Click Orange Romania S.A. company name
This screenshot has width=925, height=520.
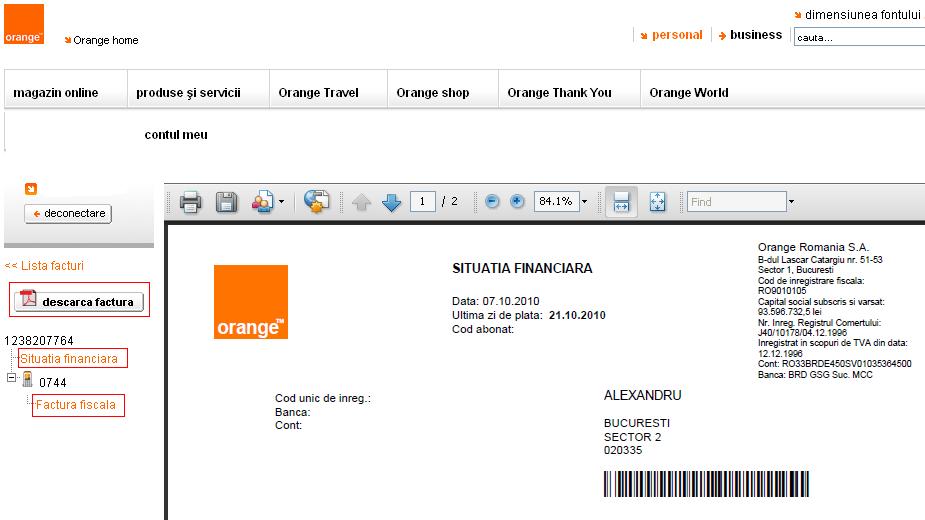813,247
